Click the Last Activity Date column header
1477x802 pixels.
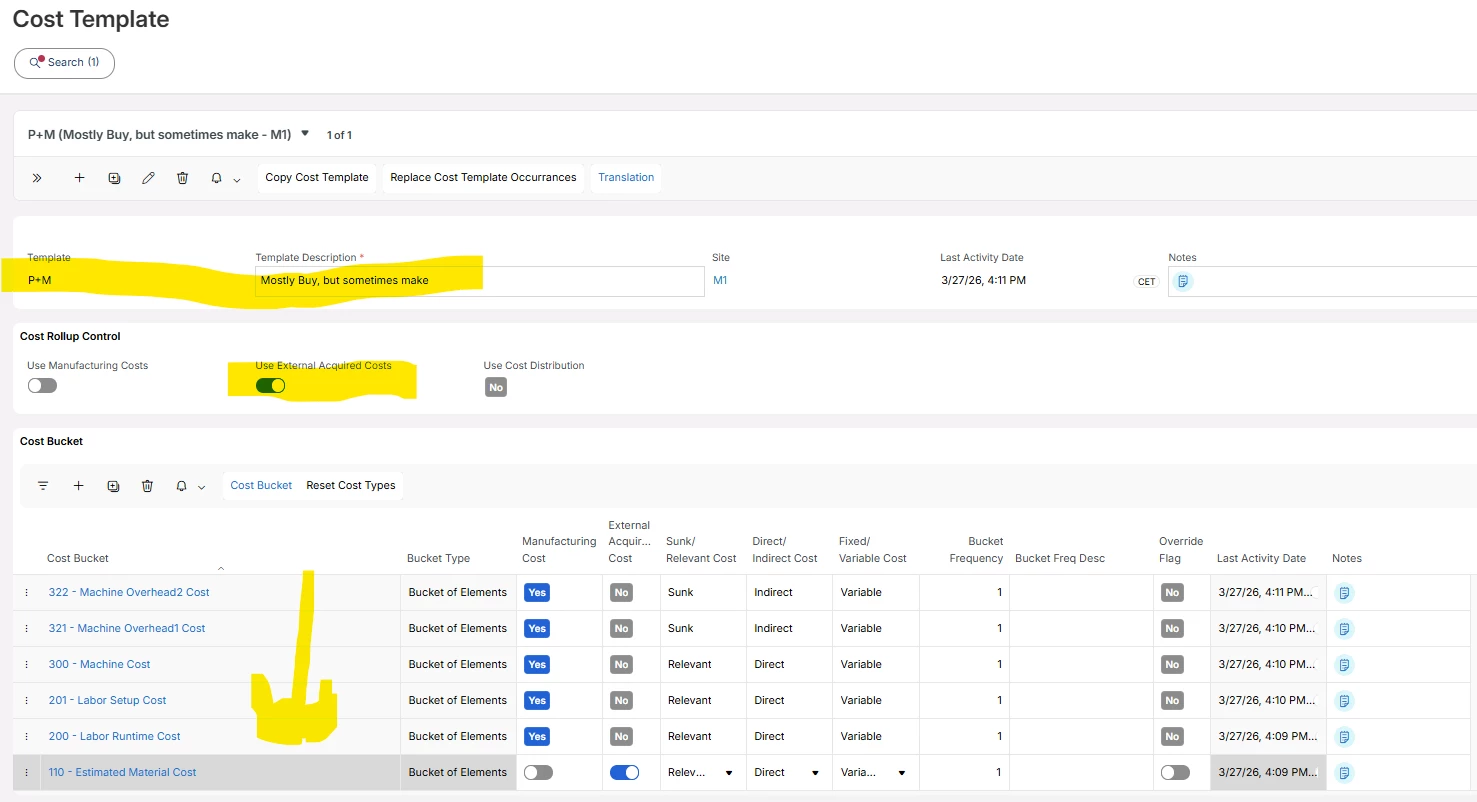[1261, 559]
